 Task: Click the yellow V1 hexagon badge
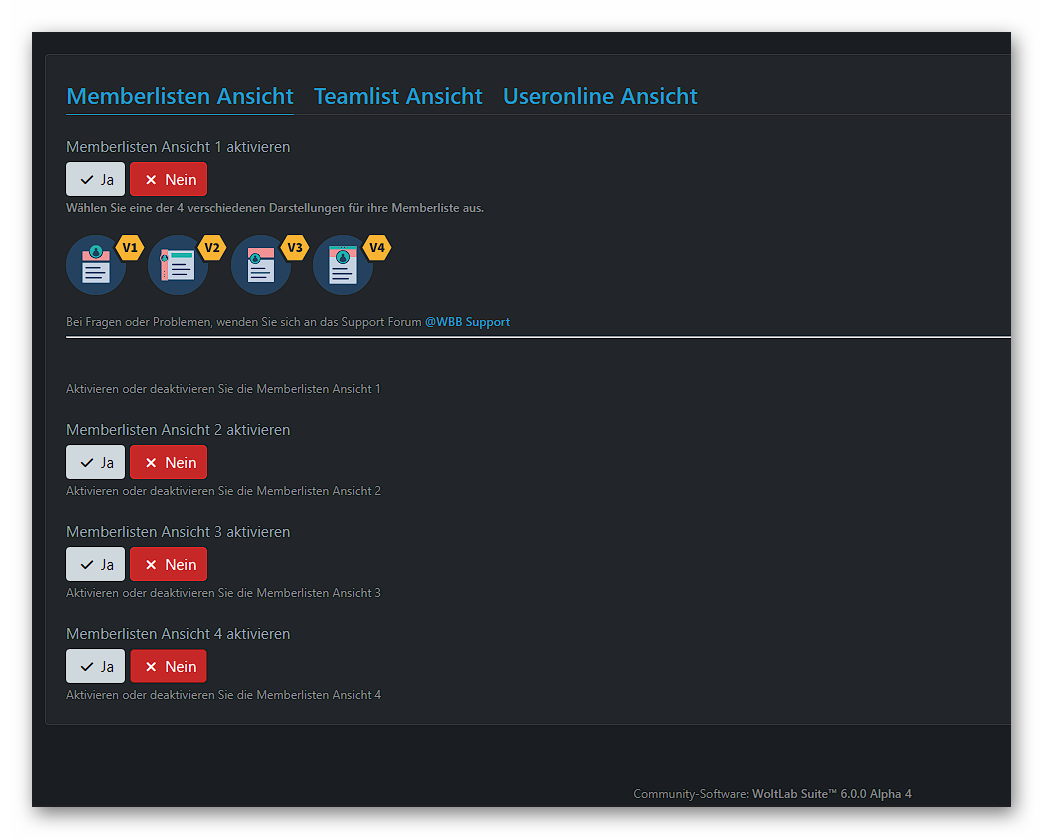point(131,247)
